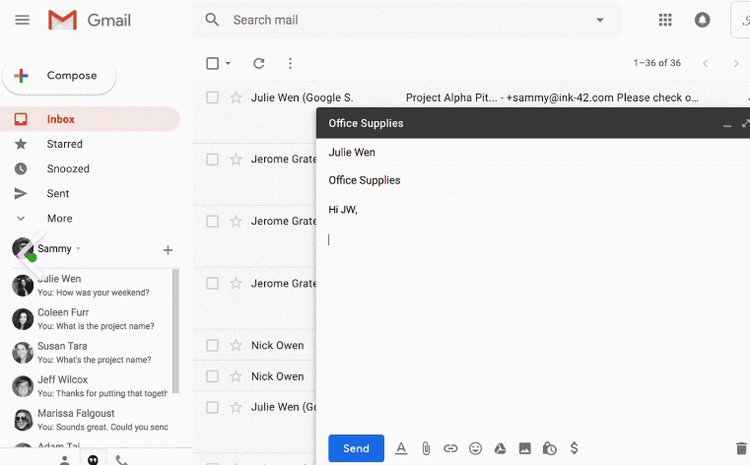Check the second Nick Owen email
The image size is (750, 465).
point(212,376)
